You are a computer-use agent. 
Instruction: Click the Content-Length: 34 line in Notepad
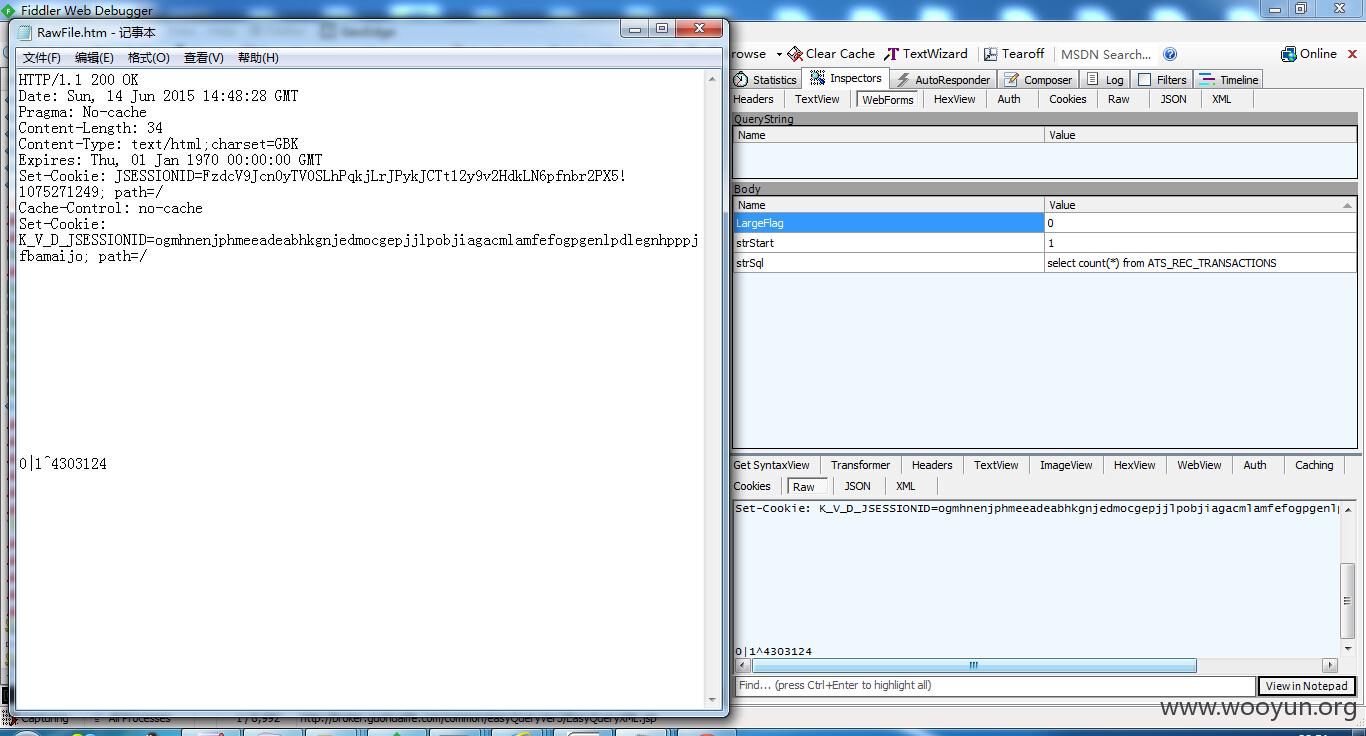pyautogui.click(x=91, y=128)
